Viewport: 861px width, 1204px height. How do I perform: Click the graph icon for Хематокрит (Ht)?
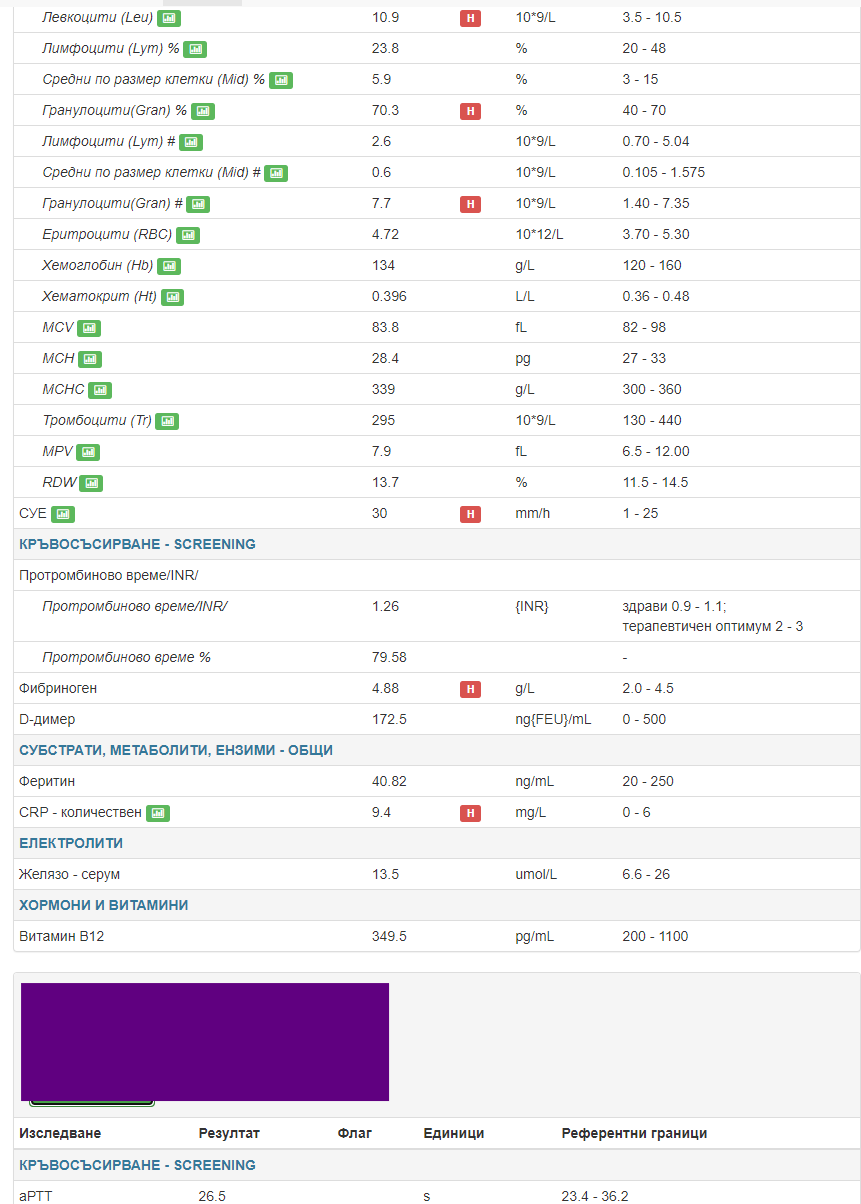(173, 297)
